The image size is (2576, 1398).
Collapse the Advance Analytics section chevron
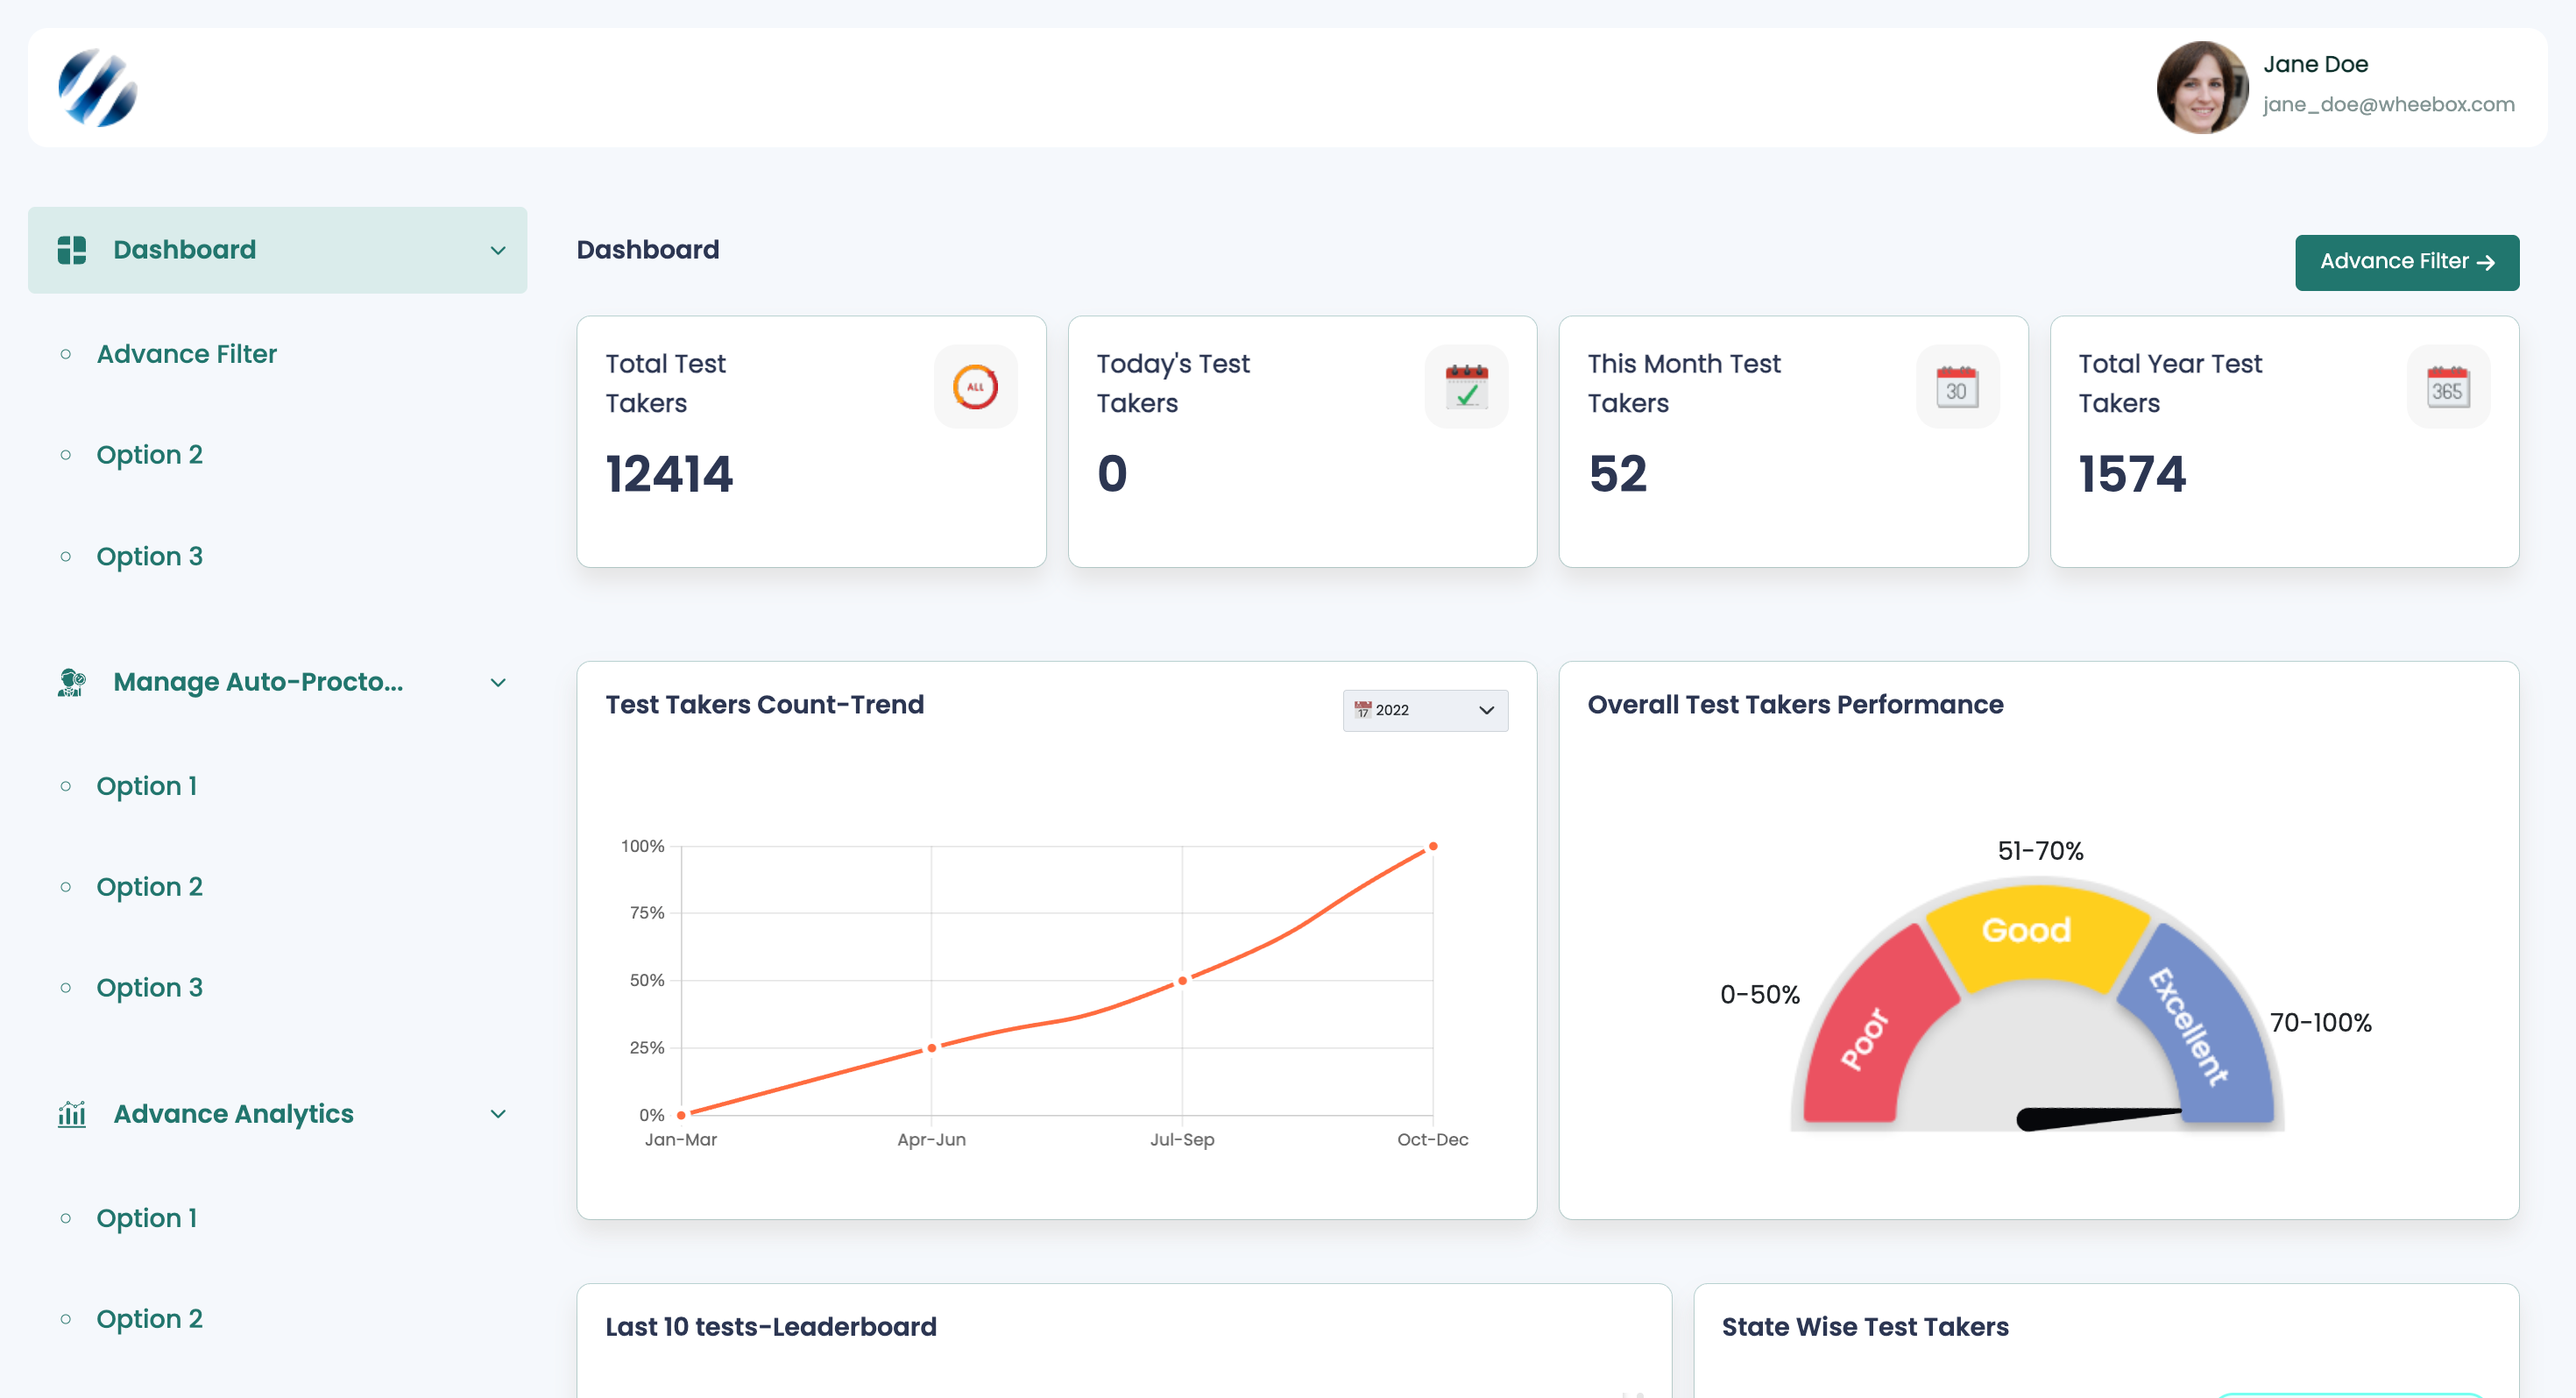[x=498, y=1113]
